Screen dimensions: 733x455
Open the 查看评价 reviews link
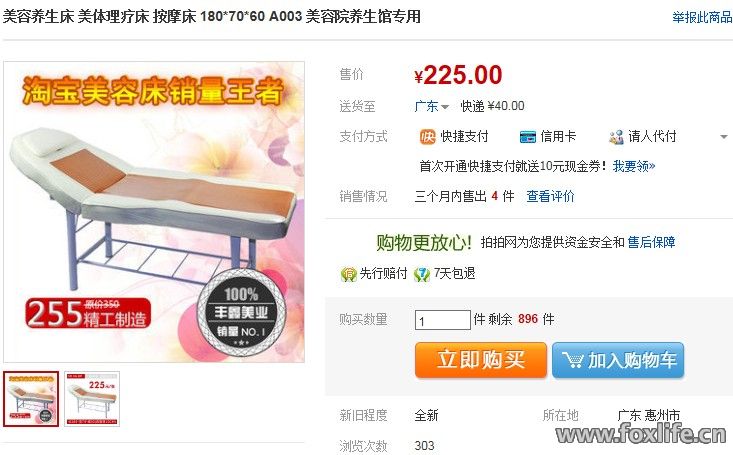point(550,196)
